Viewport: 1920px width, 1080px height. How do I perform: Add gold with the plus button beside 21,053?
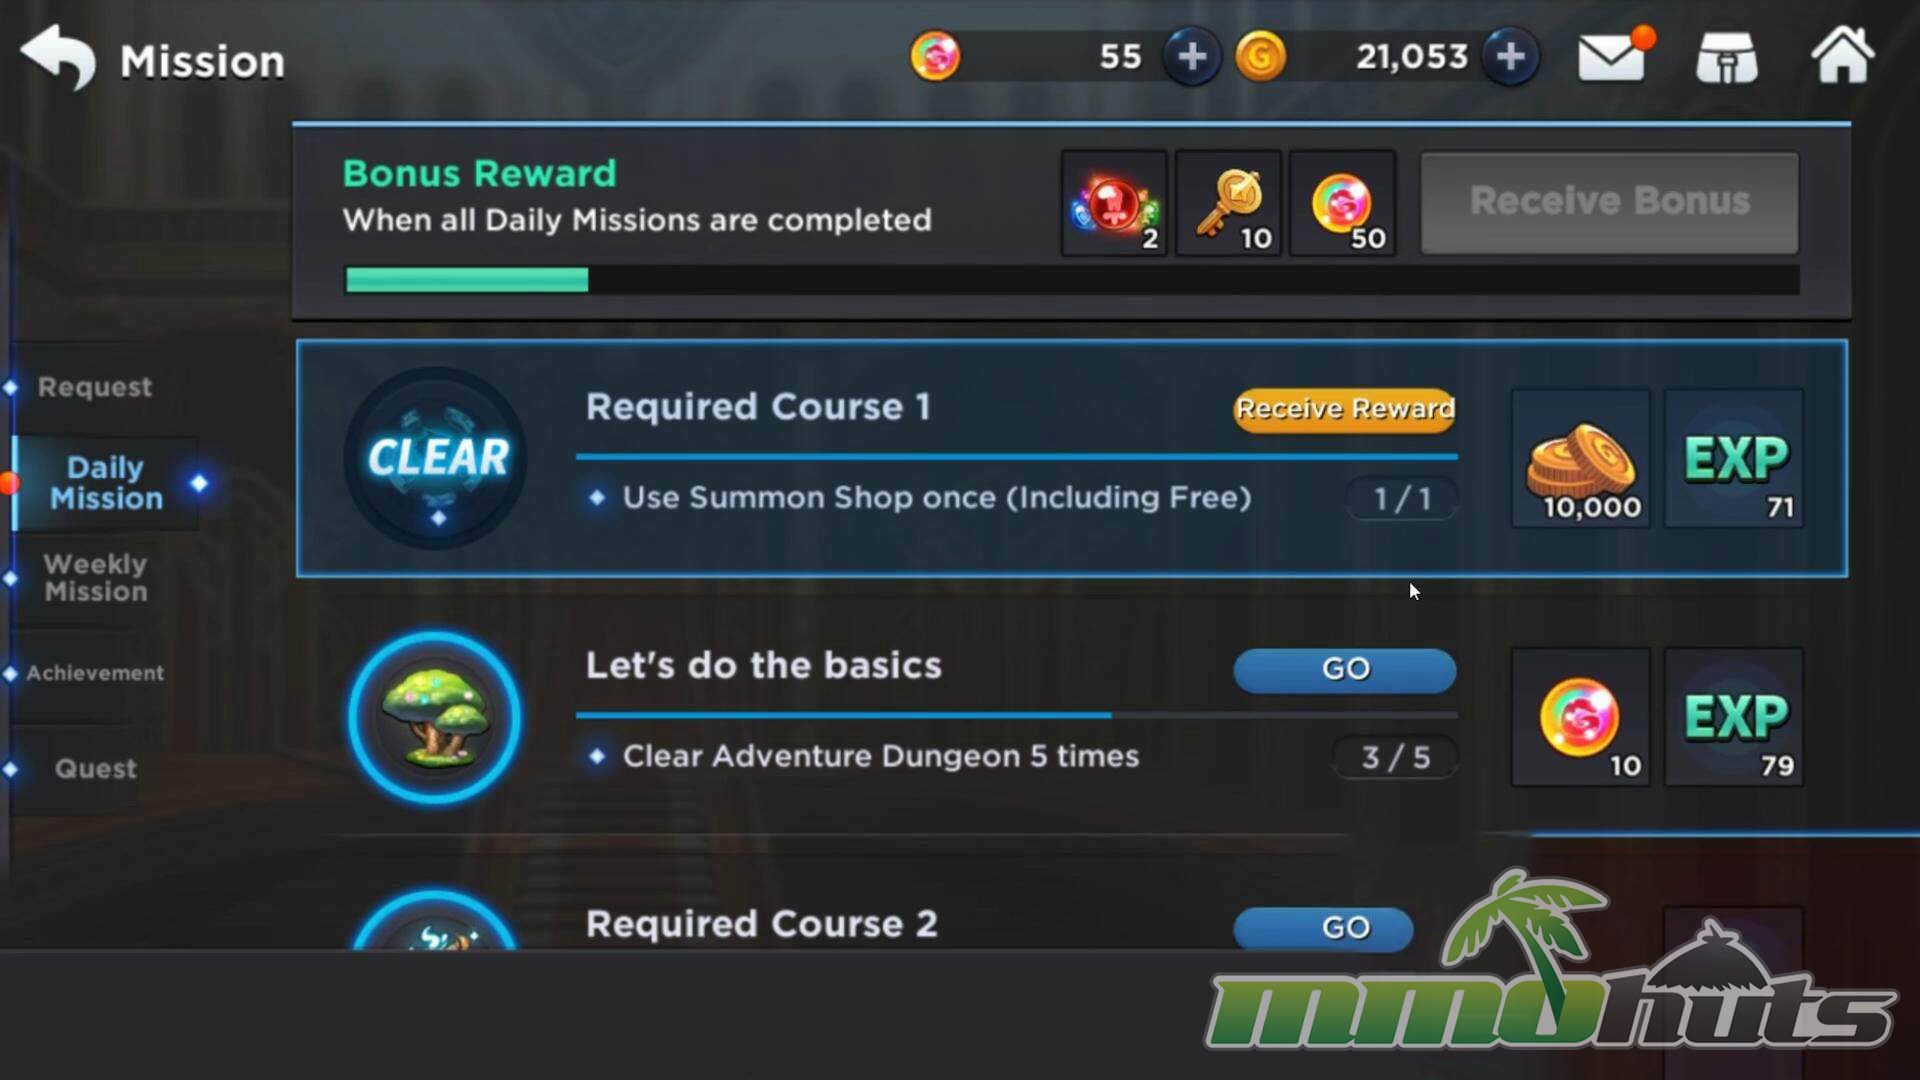tap(1510, 56)
